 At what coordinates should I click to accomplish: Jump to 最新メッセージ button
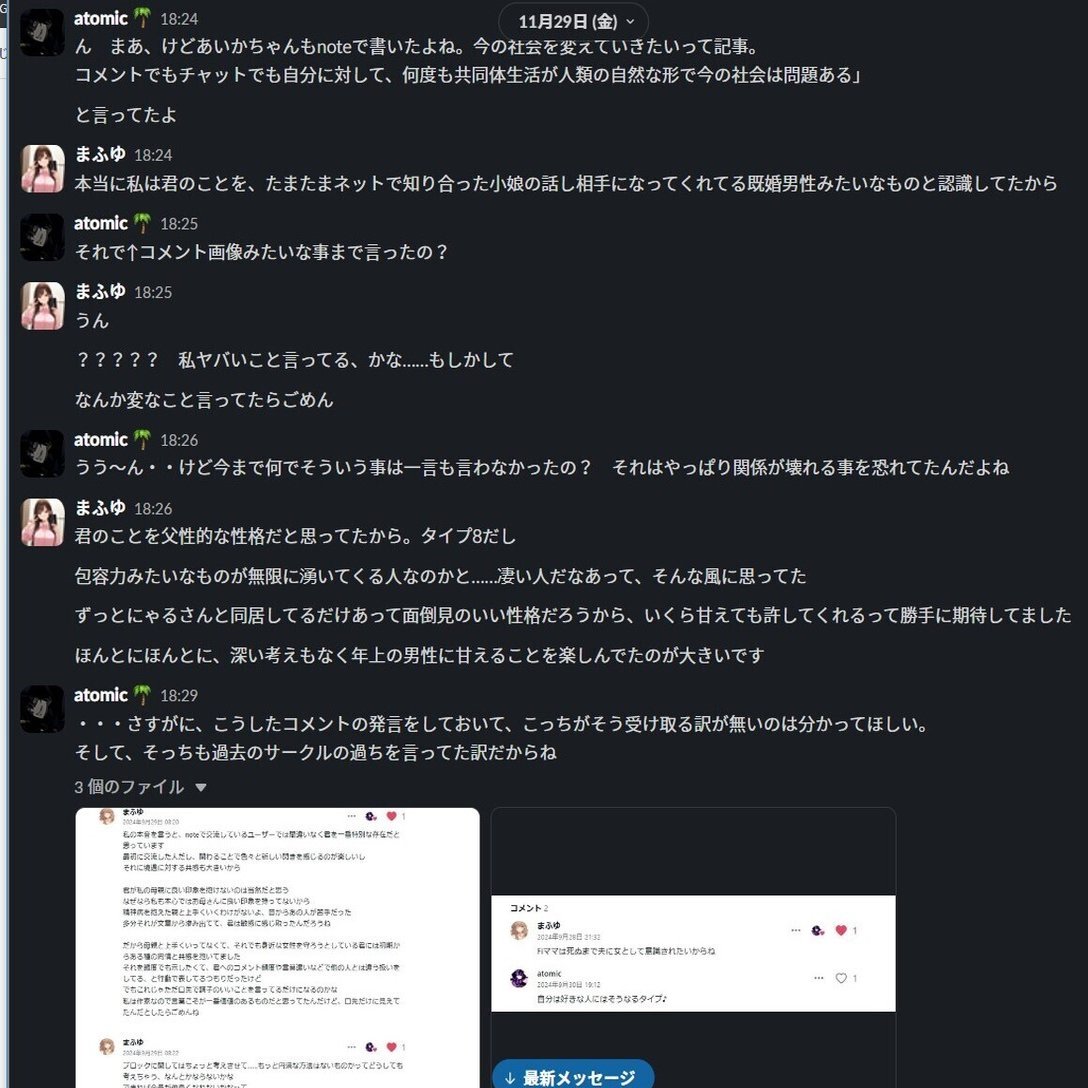point(573,1076)
